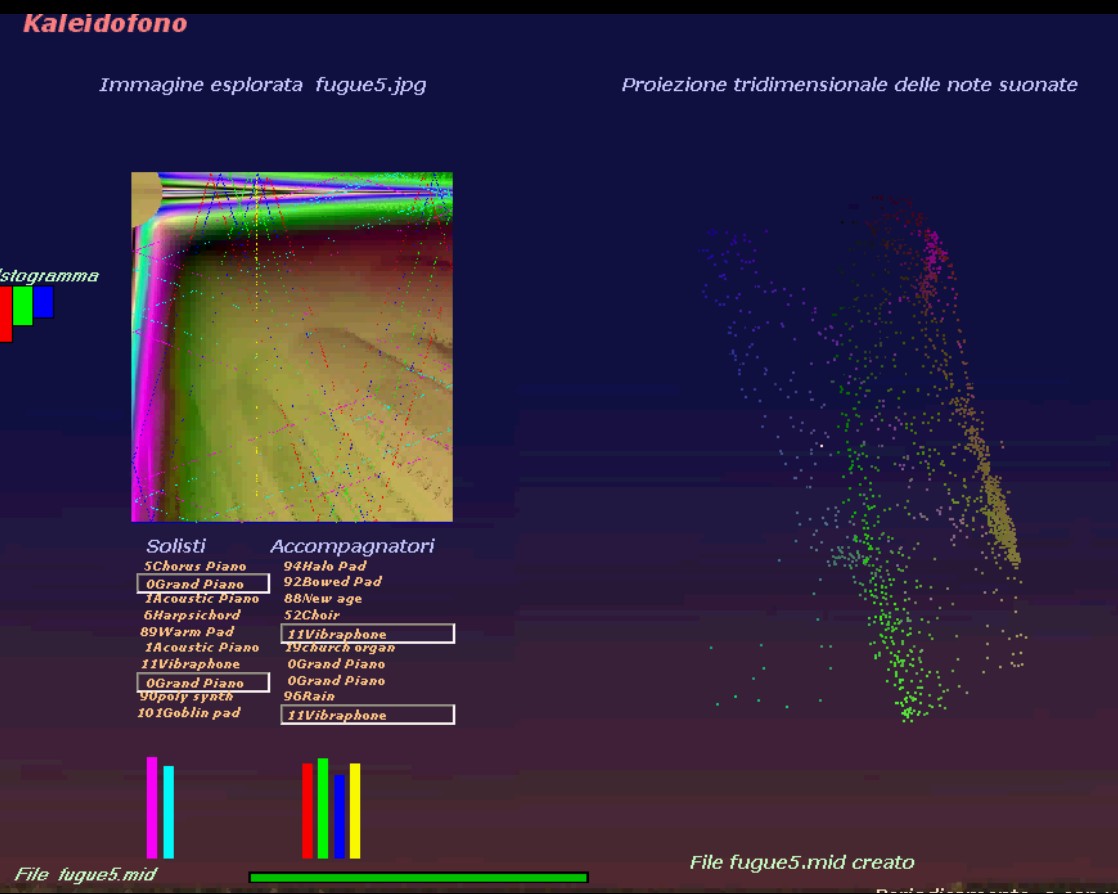Select 1Acoustic Piano below 89Warm Pad
This screenshot has height=894, width=1118.
coord(202,647)
